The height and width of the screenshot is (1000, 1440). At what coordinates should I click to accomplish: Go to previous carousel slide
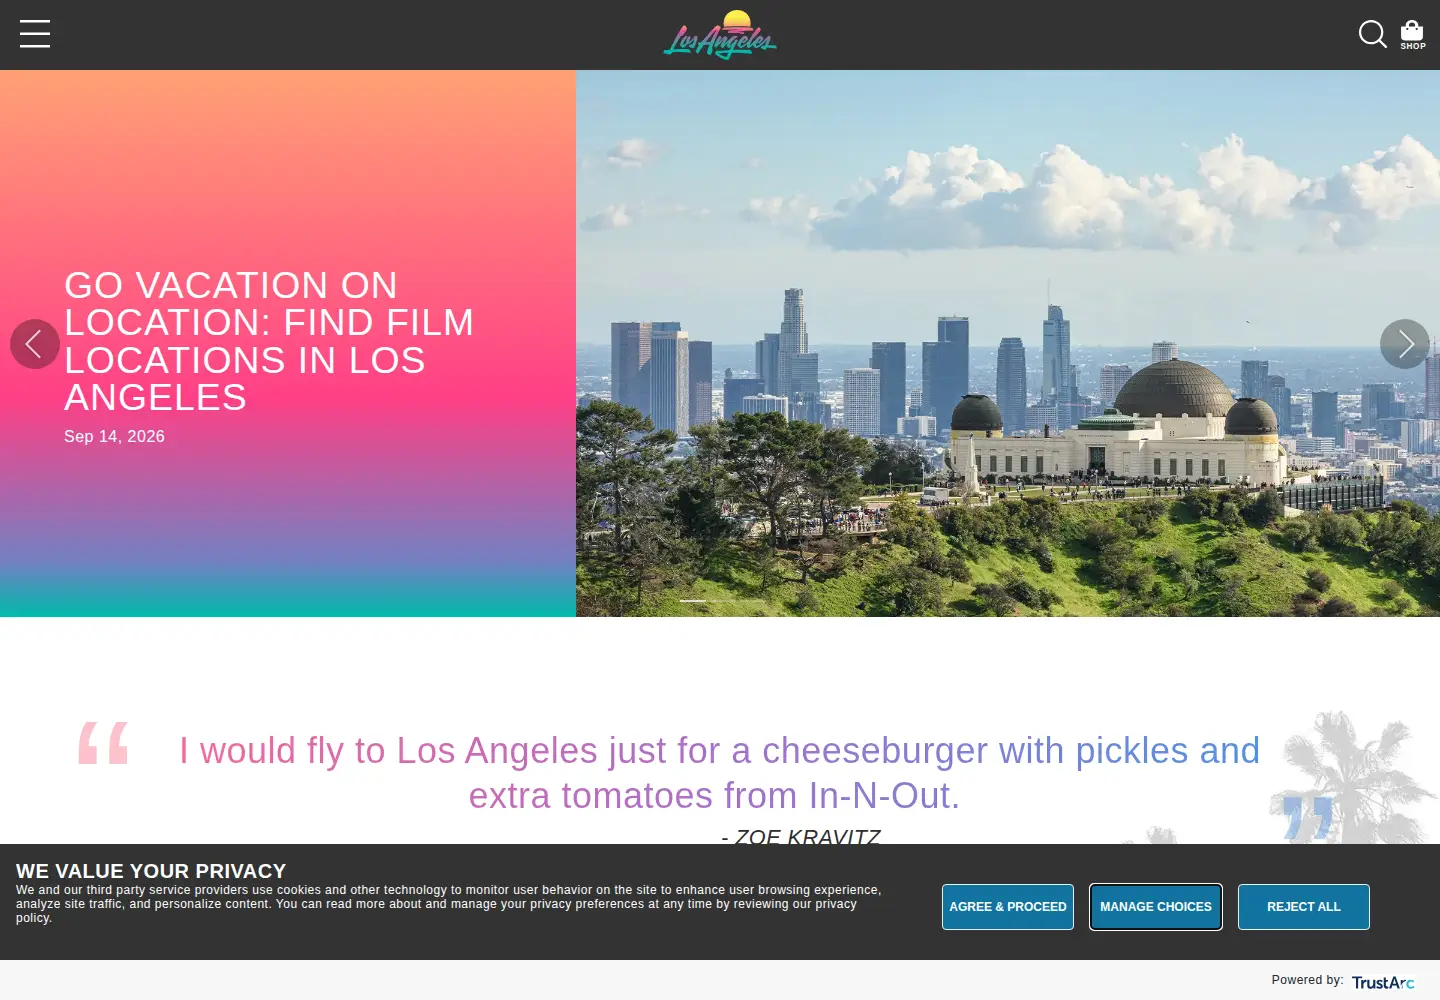coord(35,344)
